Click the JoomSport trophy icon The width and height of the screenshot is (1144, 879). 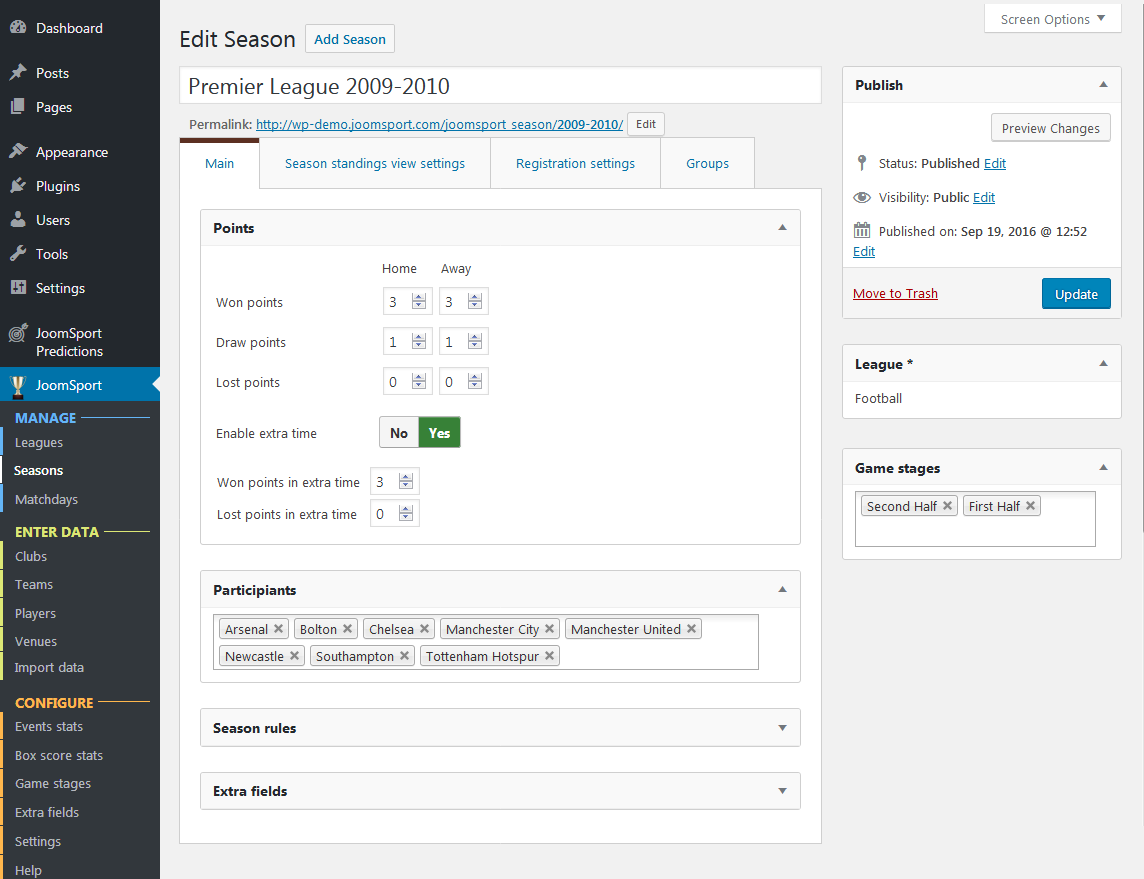18,385
